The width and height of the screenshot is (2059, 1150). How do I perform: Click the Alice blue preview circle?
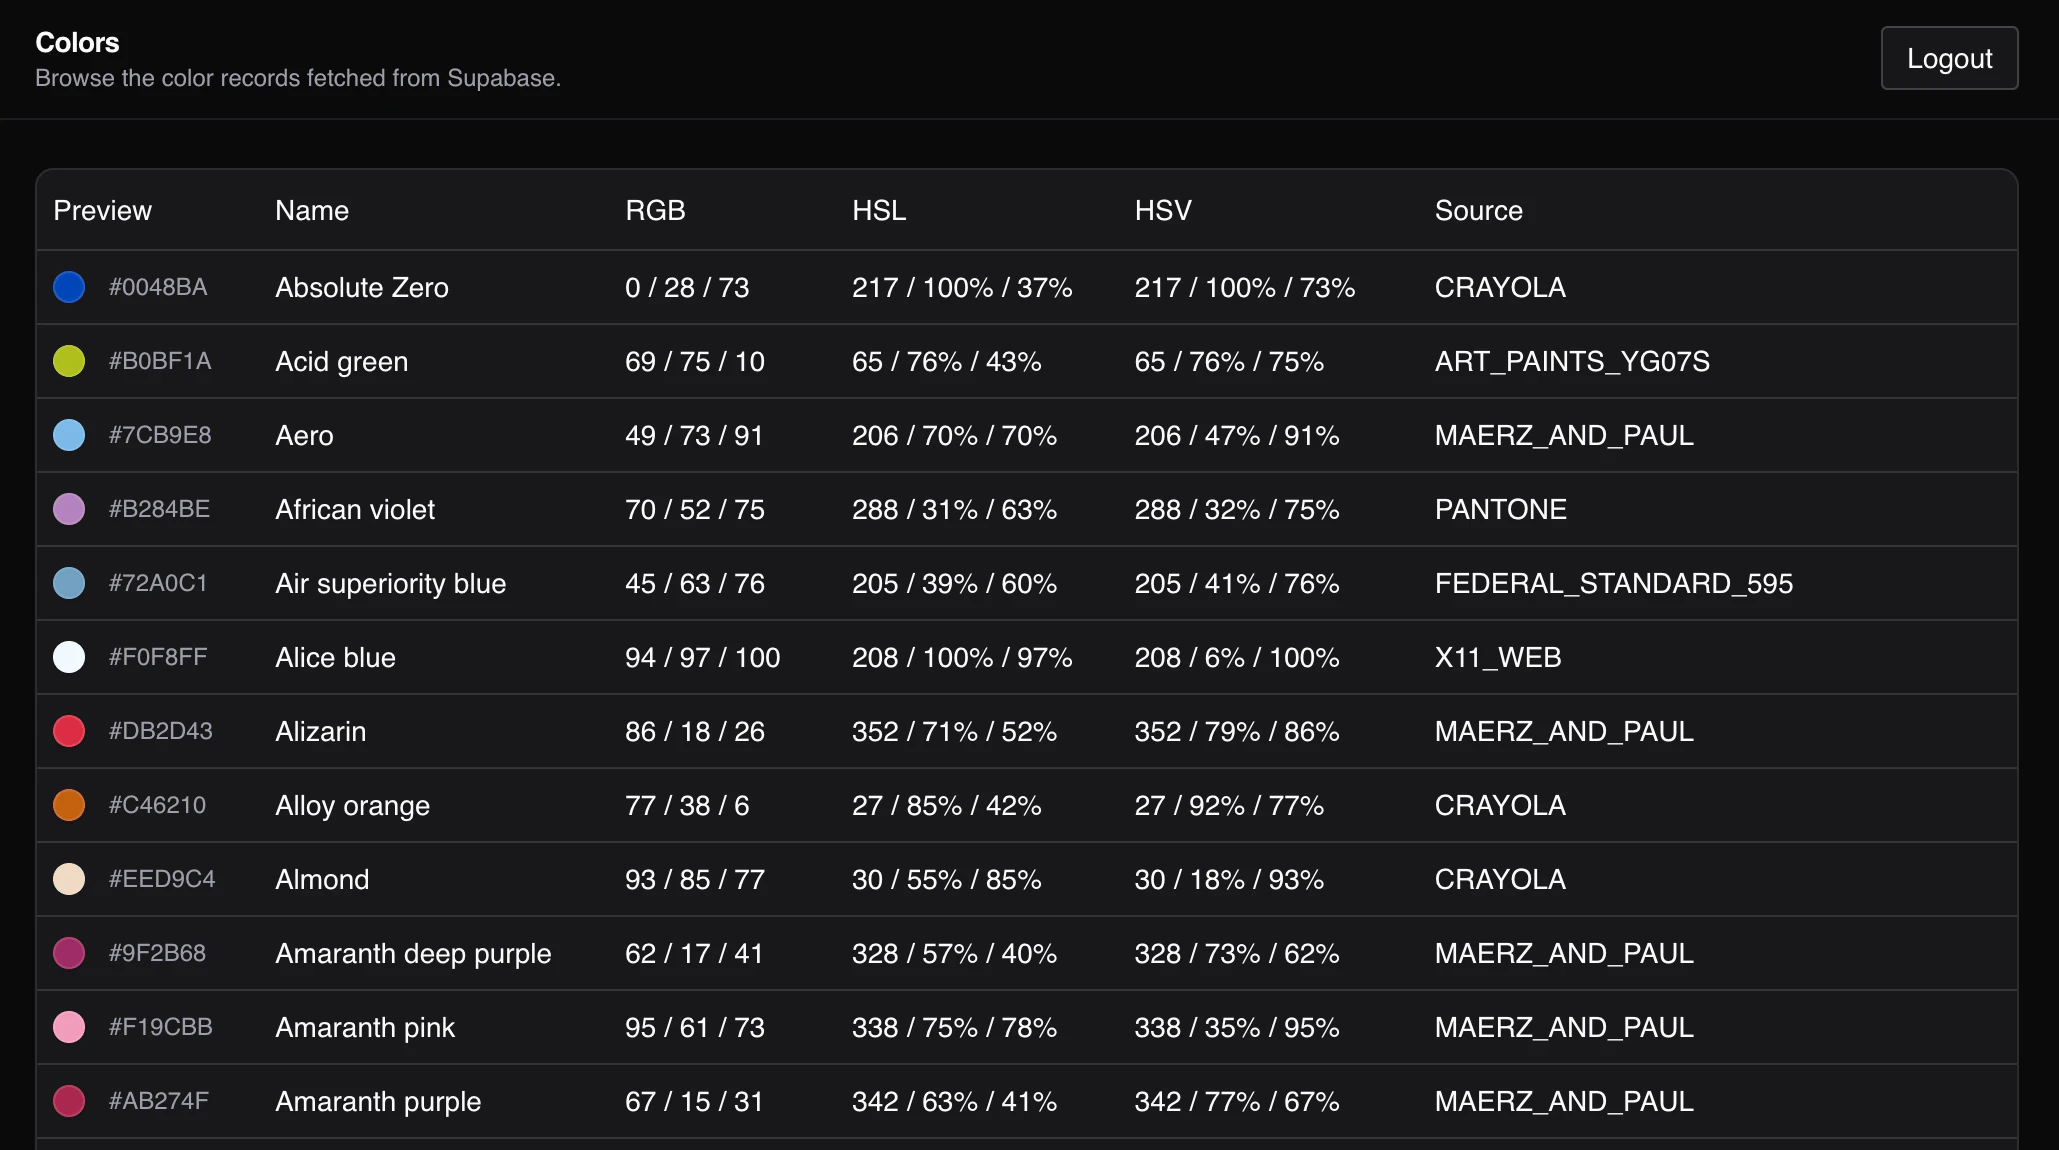(x=69, y=657)
